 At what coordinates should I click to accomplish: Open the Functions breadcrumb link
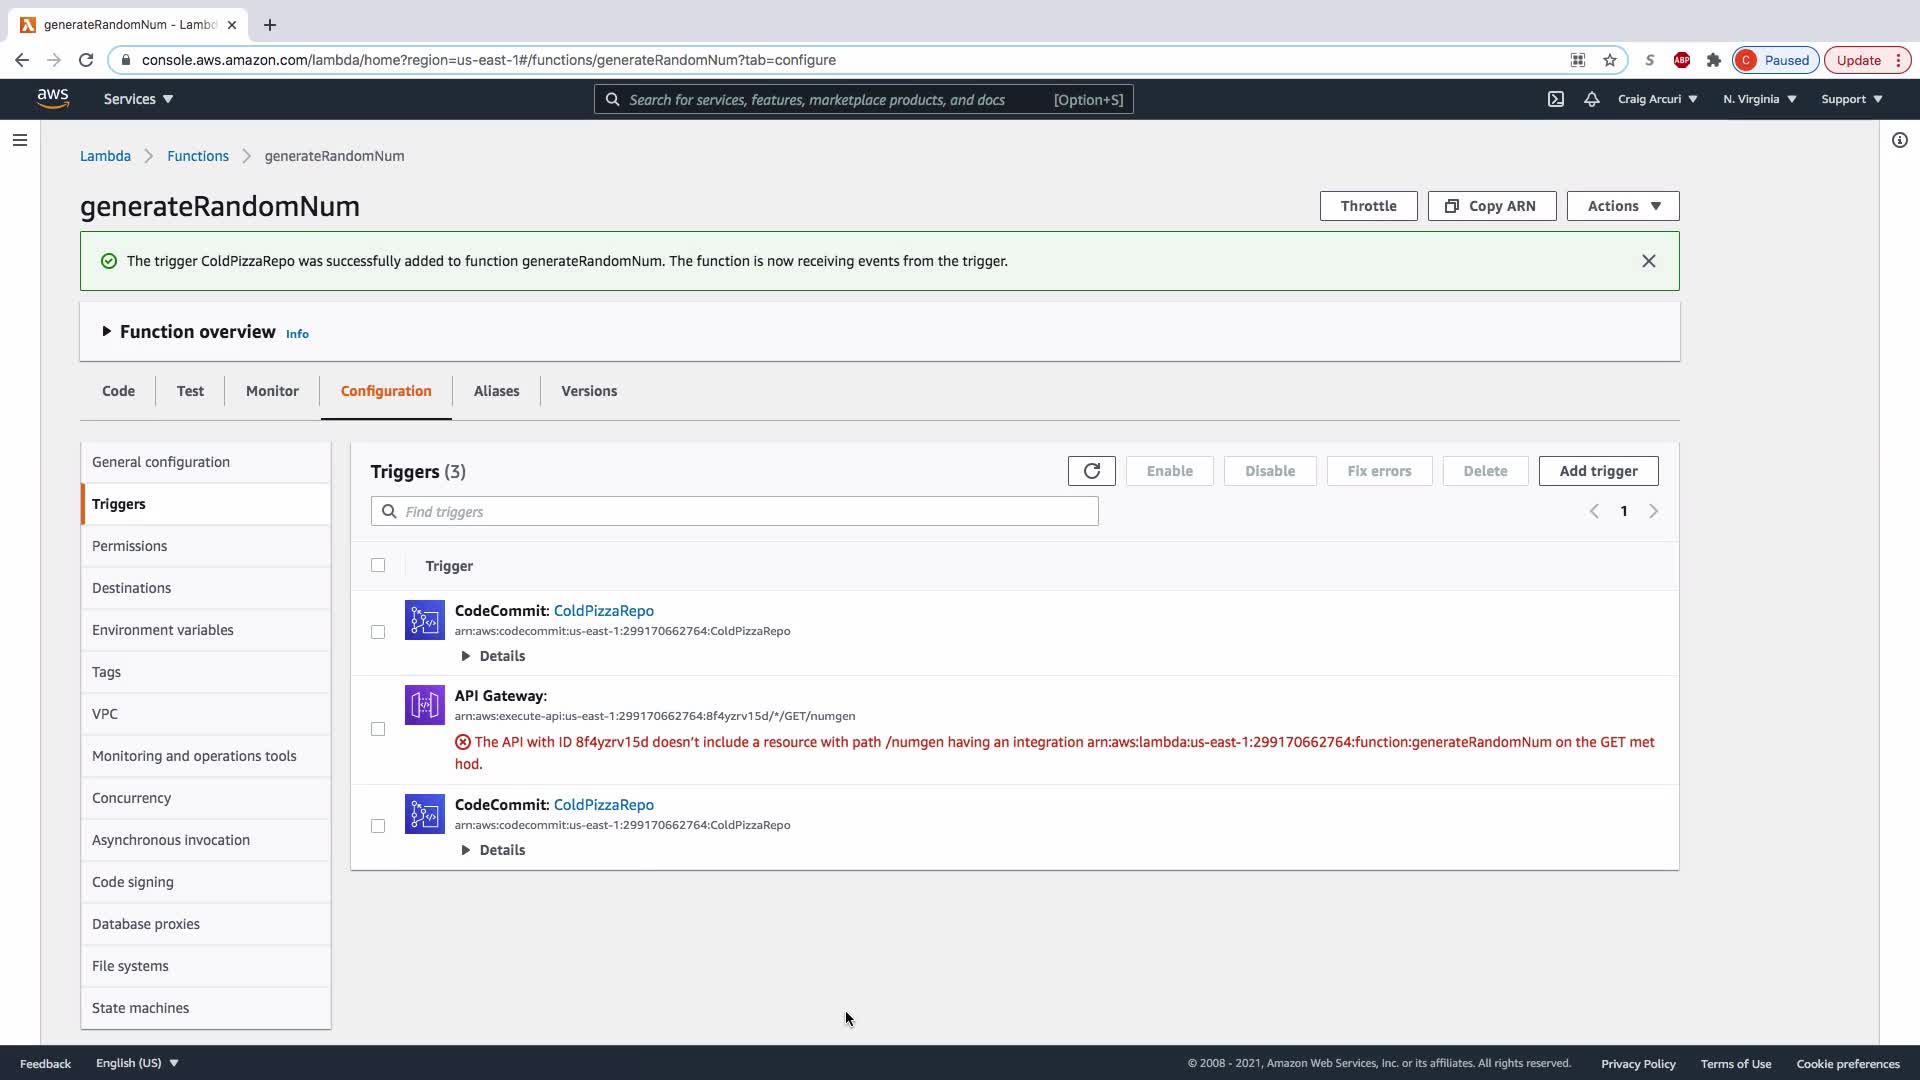pyautogui.click(x=198, y=156)
